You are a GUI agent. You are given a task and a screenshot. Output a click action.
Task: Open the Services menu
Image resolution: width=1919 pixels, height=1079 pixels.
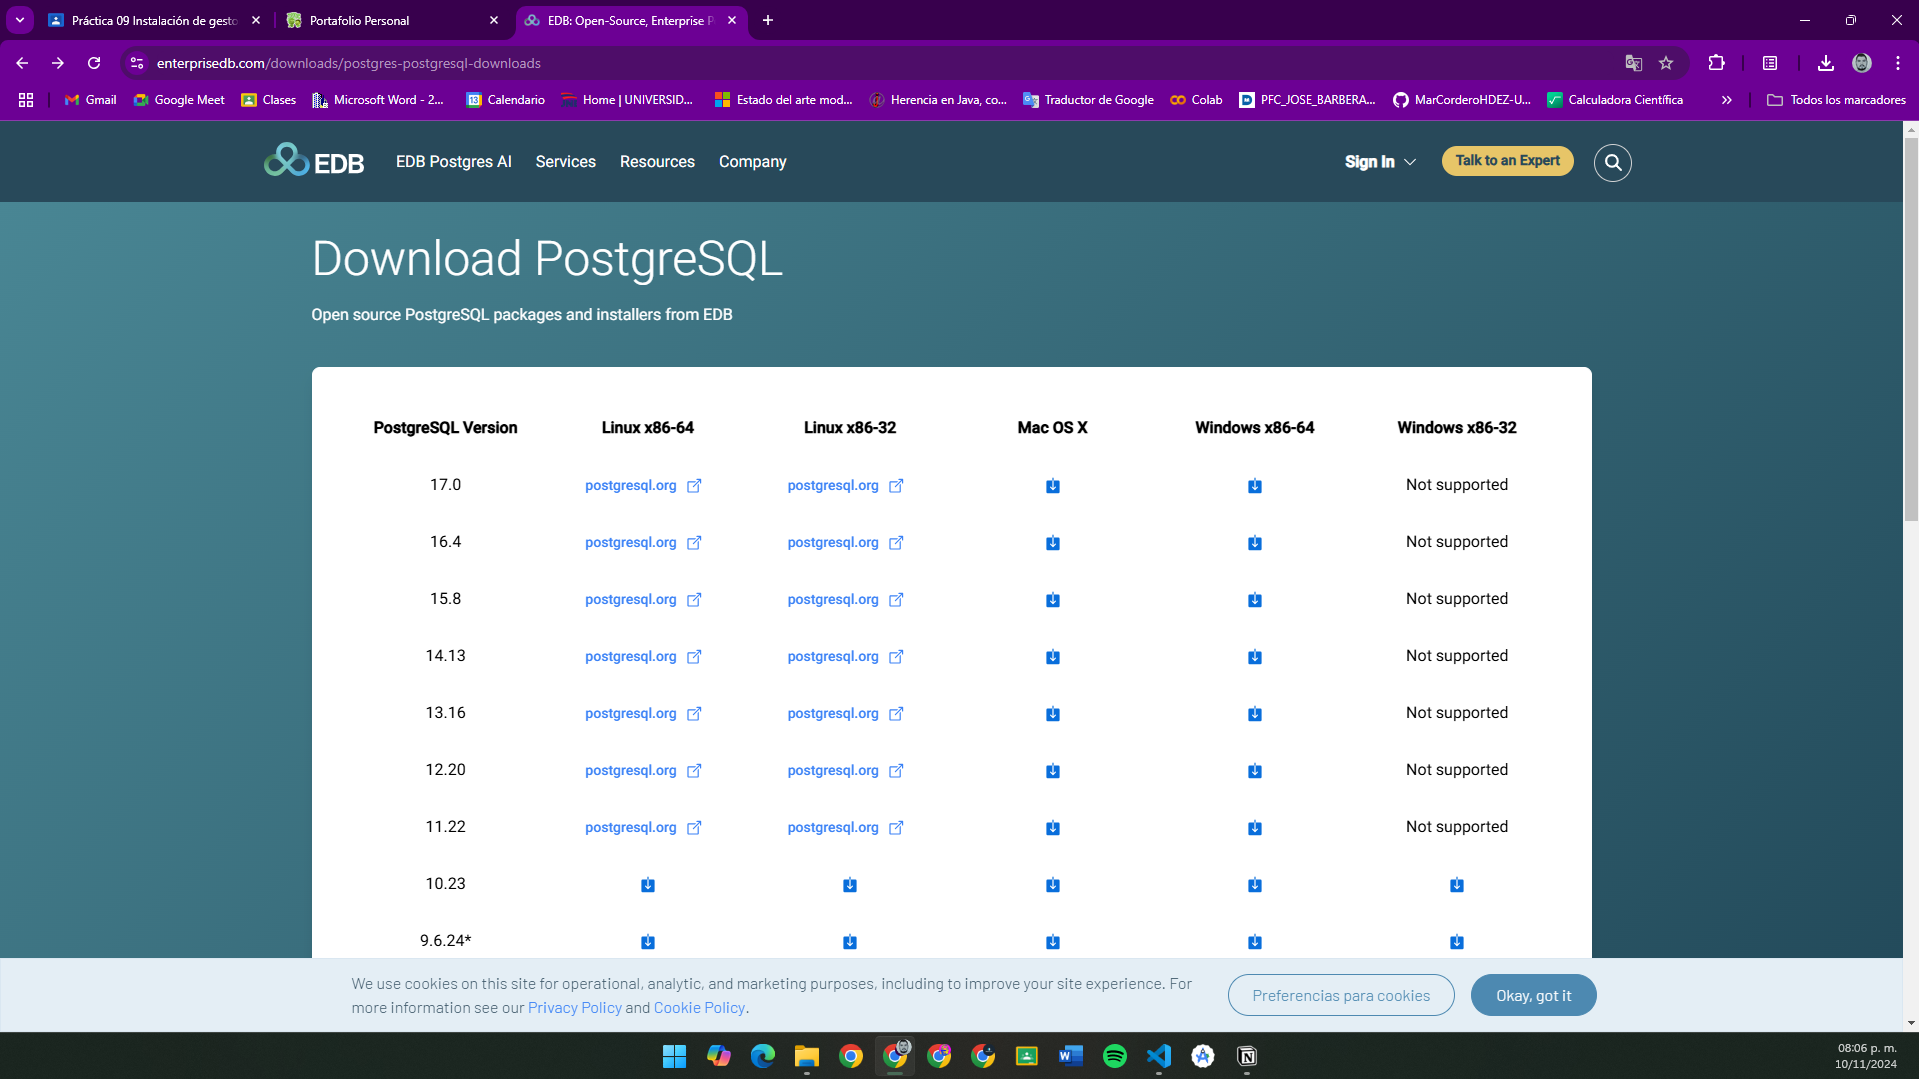(566, 162)
